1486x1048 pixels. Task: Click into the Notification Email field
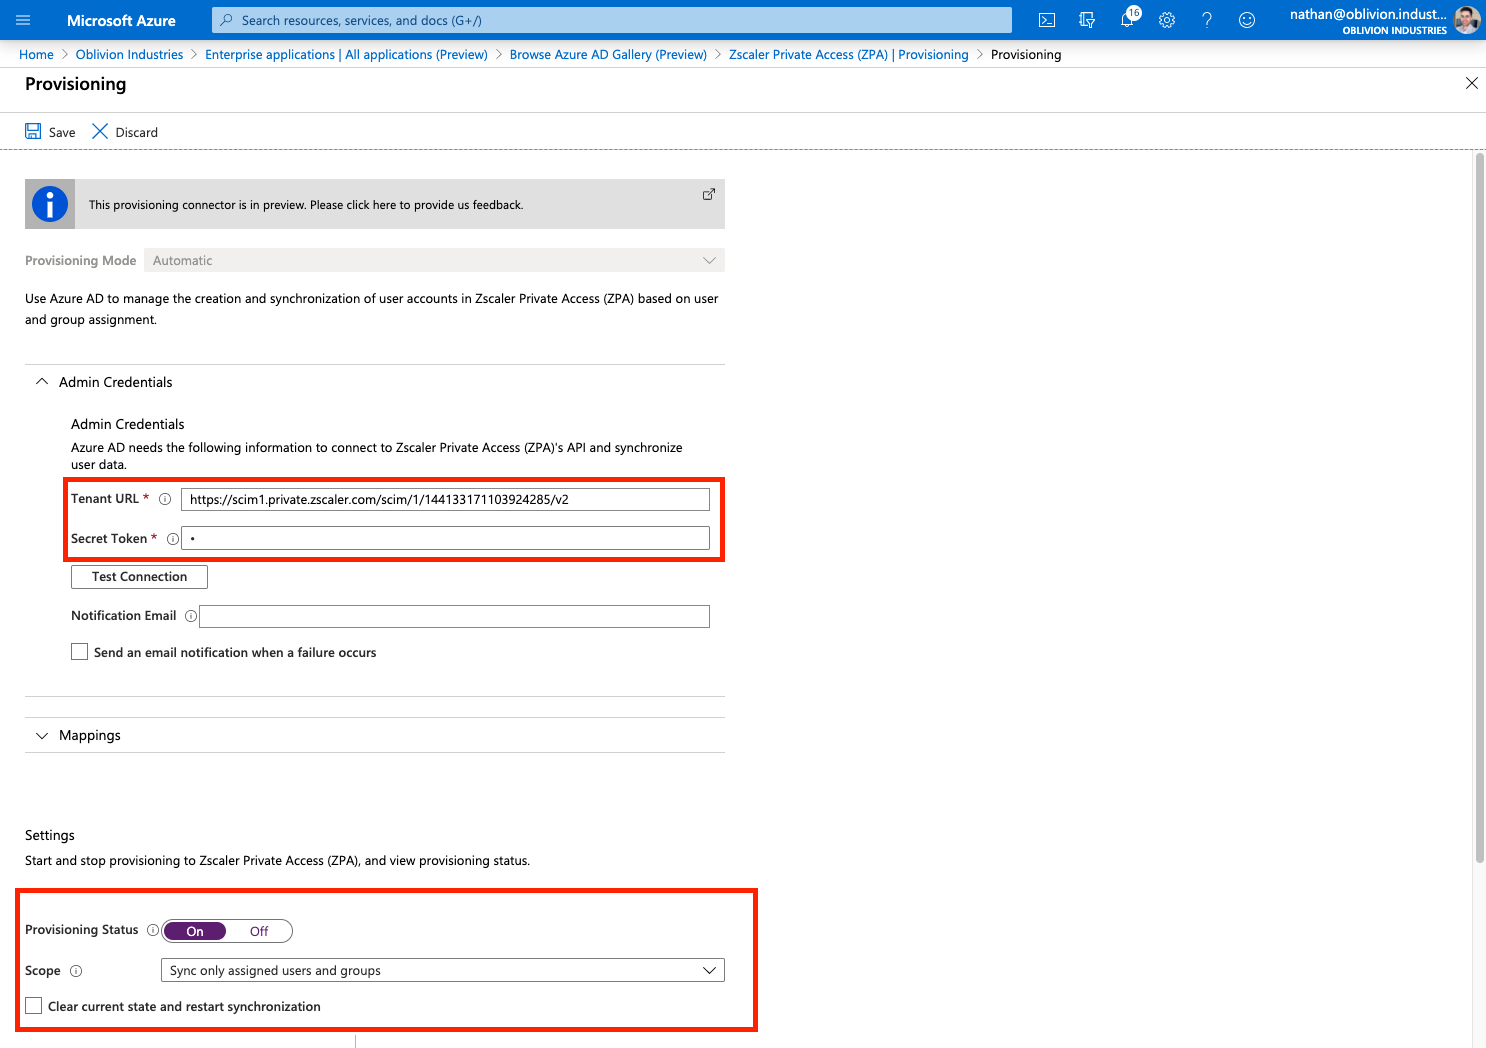tap(454, 616)
